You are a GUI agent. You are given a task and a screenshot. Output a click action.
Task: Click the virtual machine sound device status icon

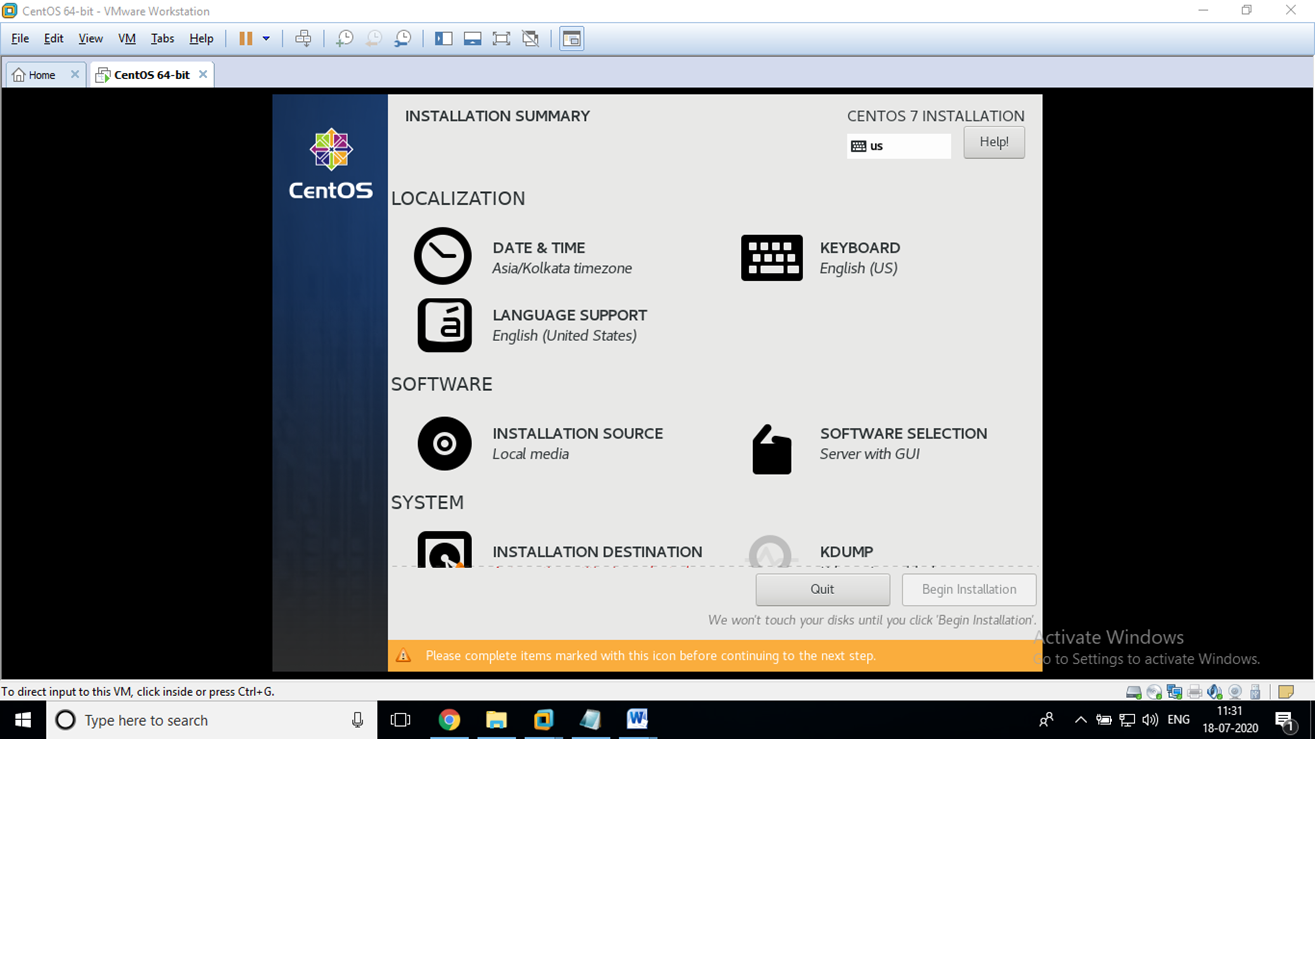tap(1214, 691)
